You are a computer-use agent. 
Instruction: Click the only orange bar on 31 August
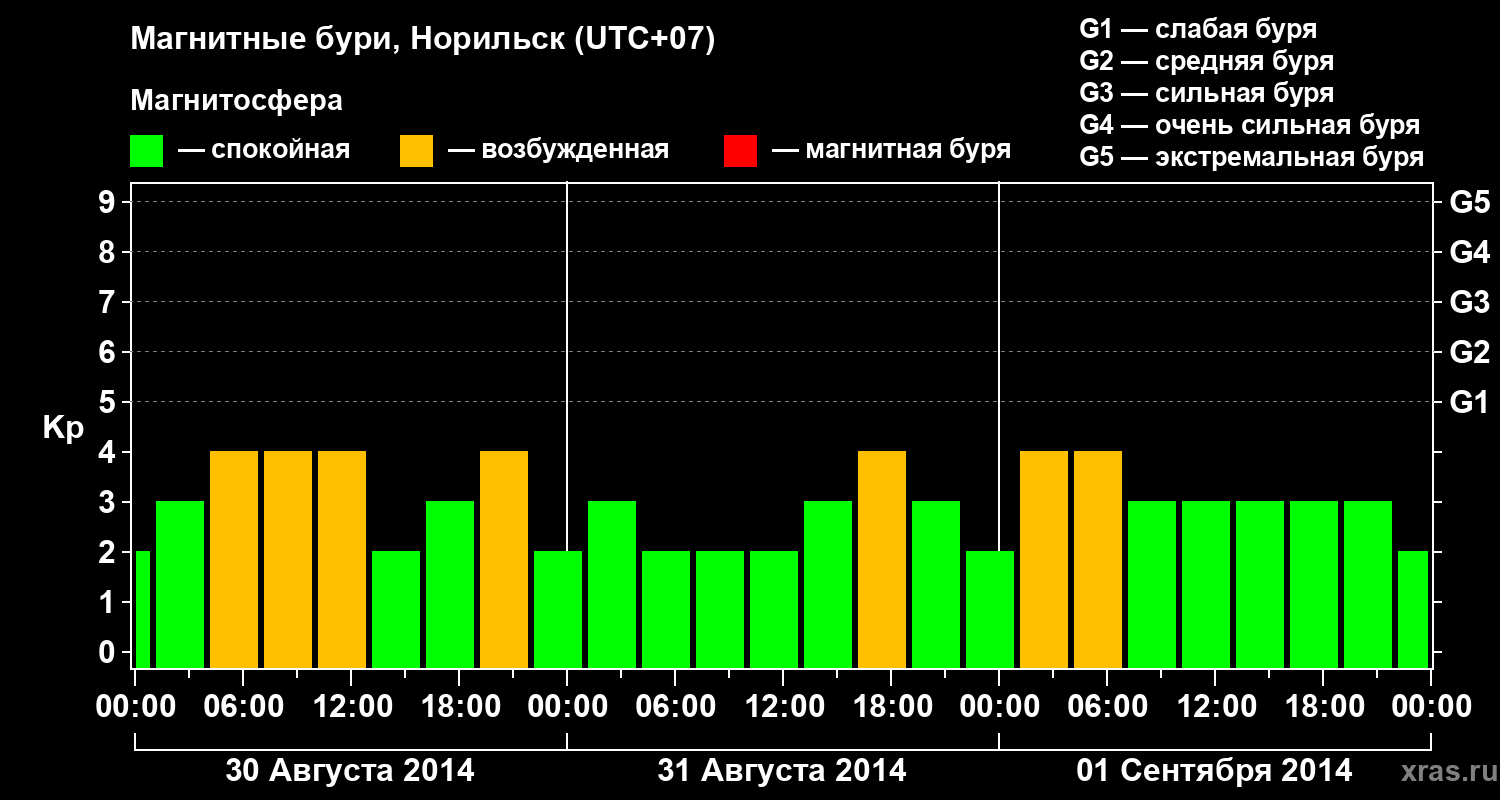[x=882, y=560]
